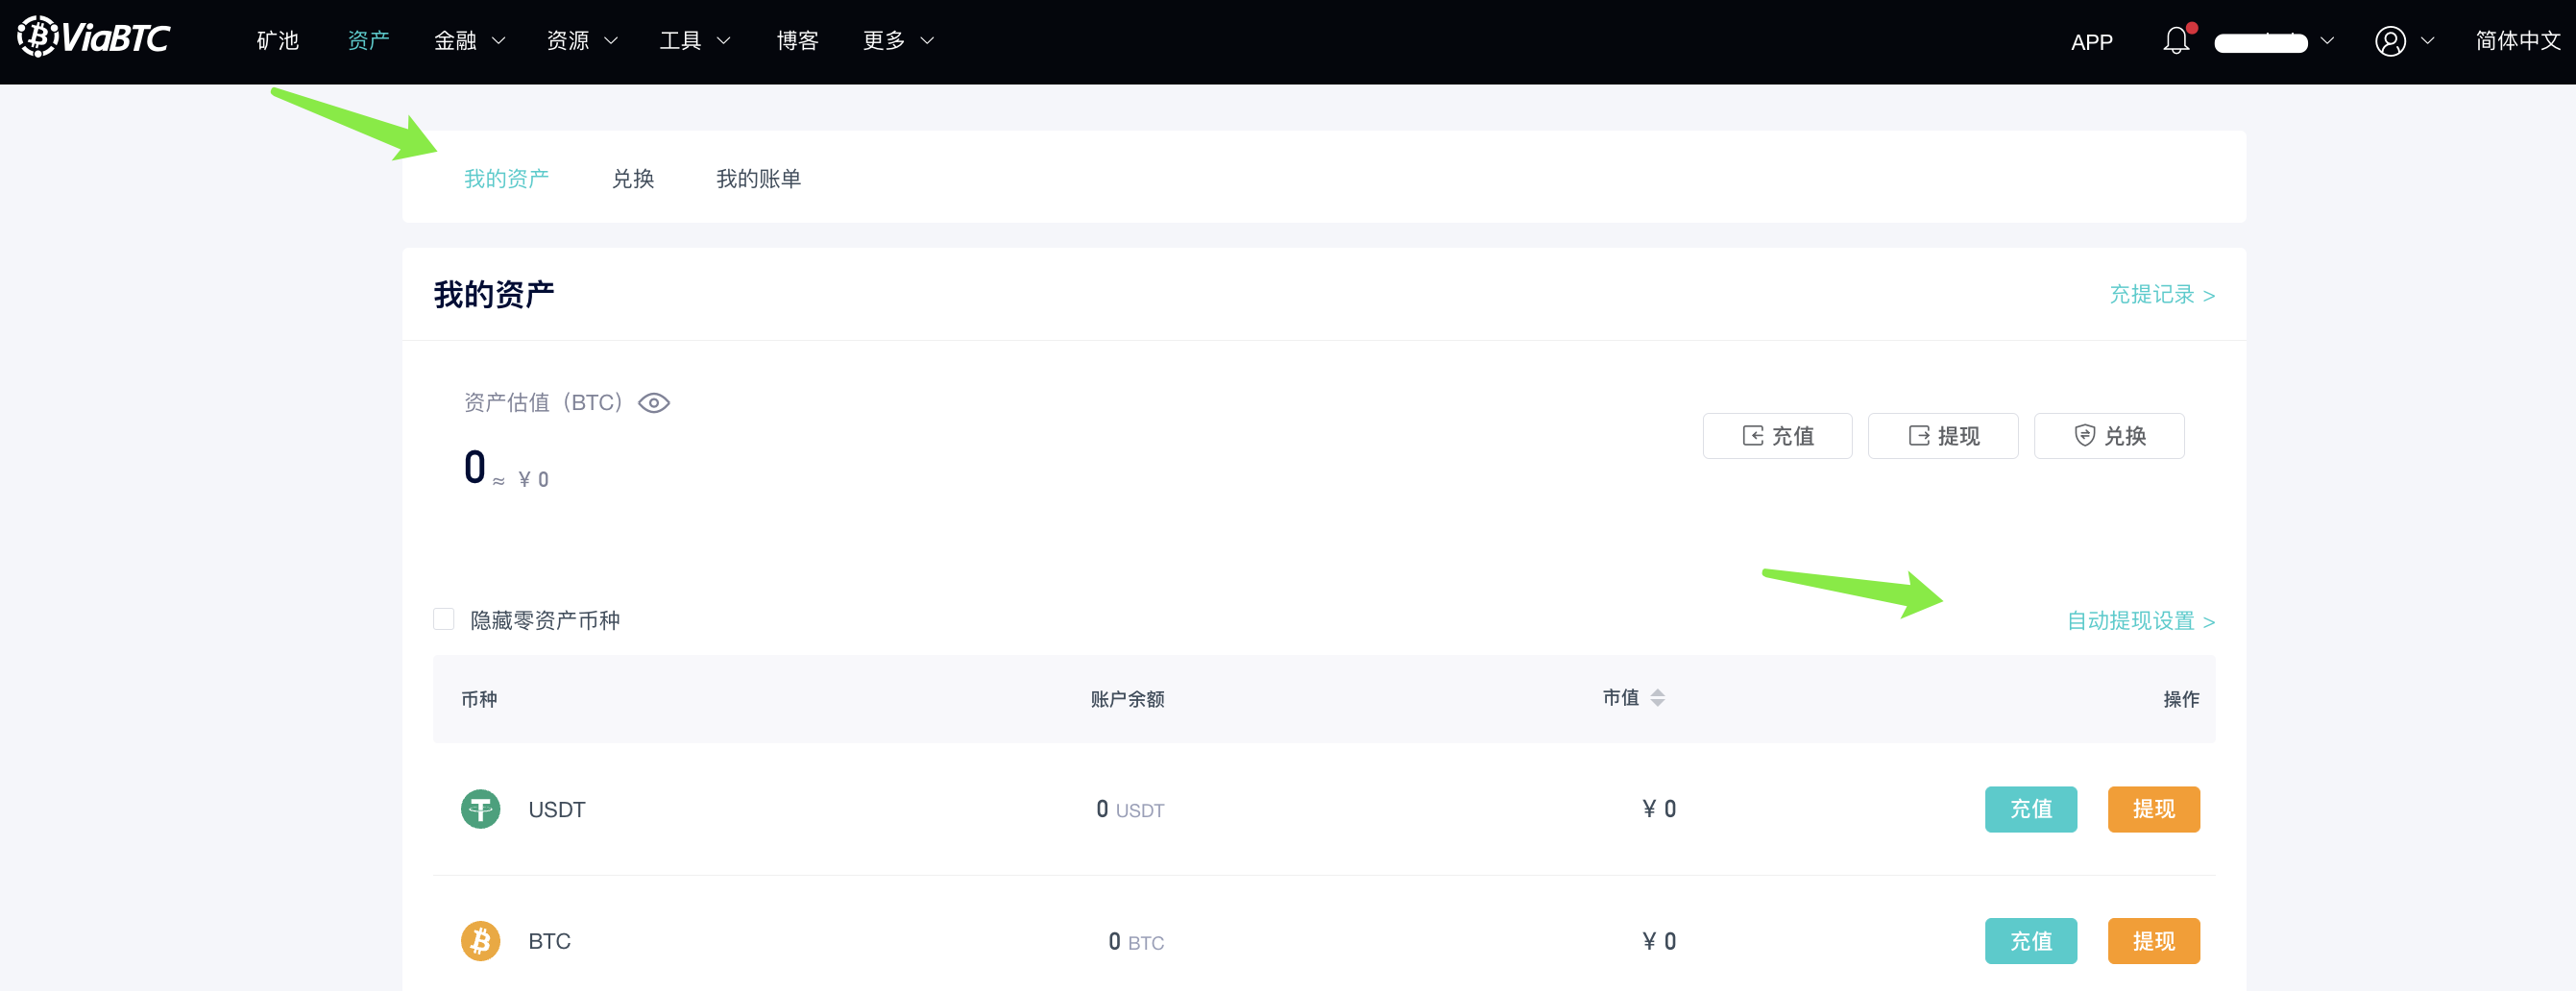Screen dimensions: 2576x991
Task: Open 自动提现设置 link
Action: [x=2140, y=621]
